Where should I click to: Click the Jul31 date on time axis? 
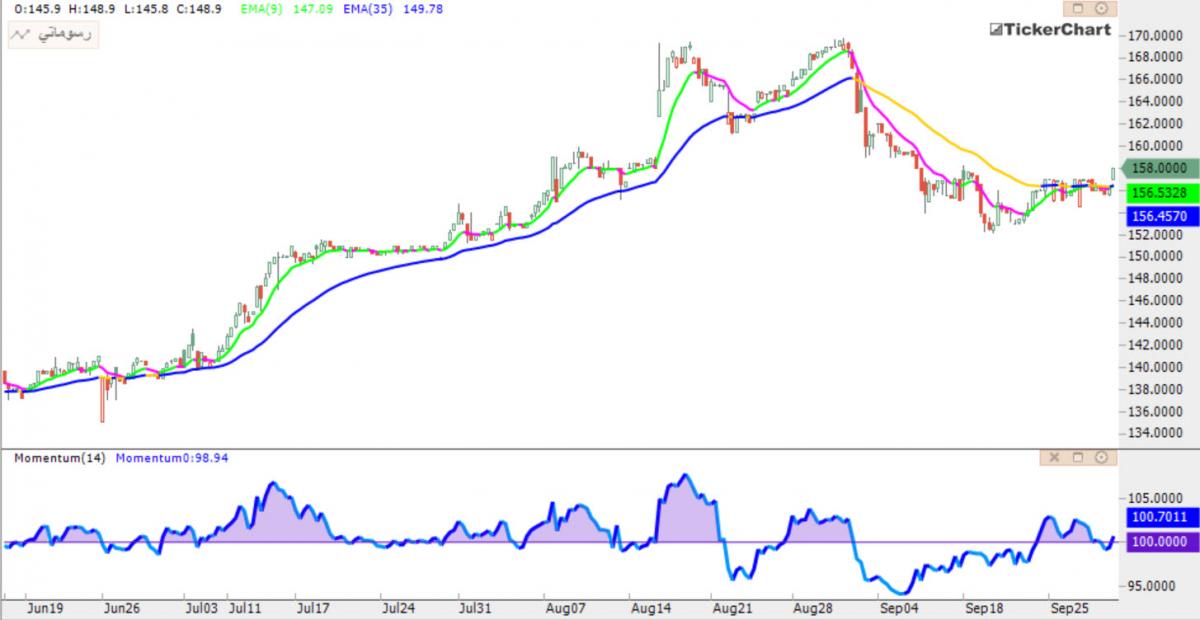474,607
